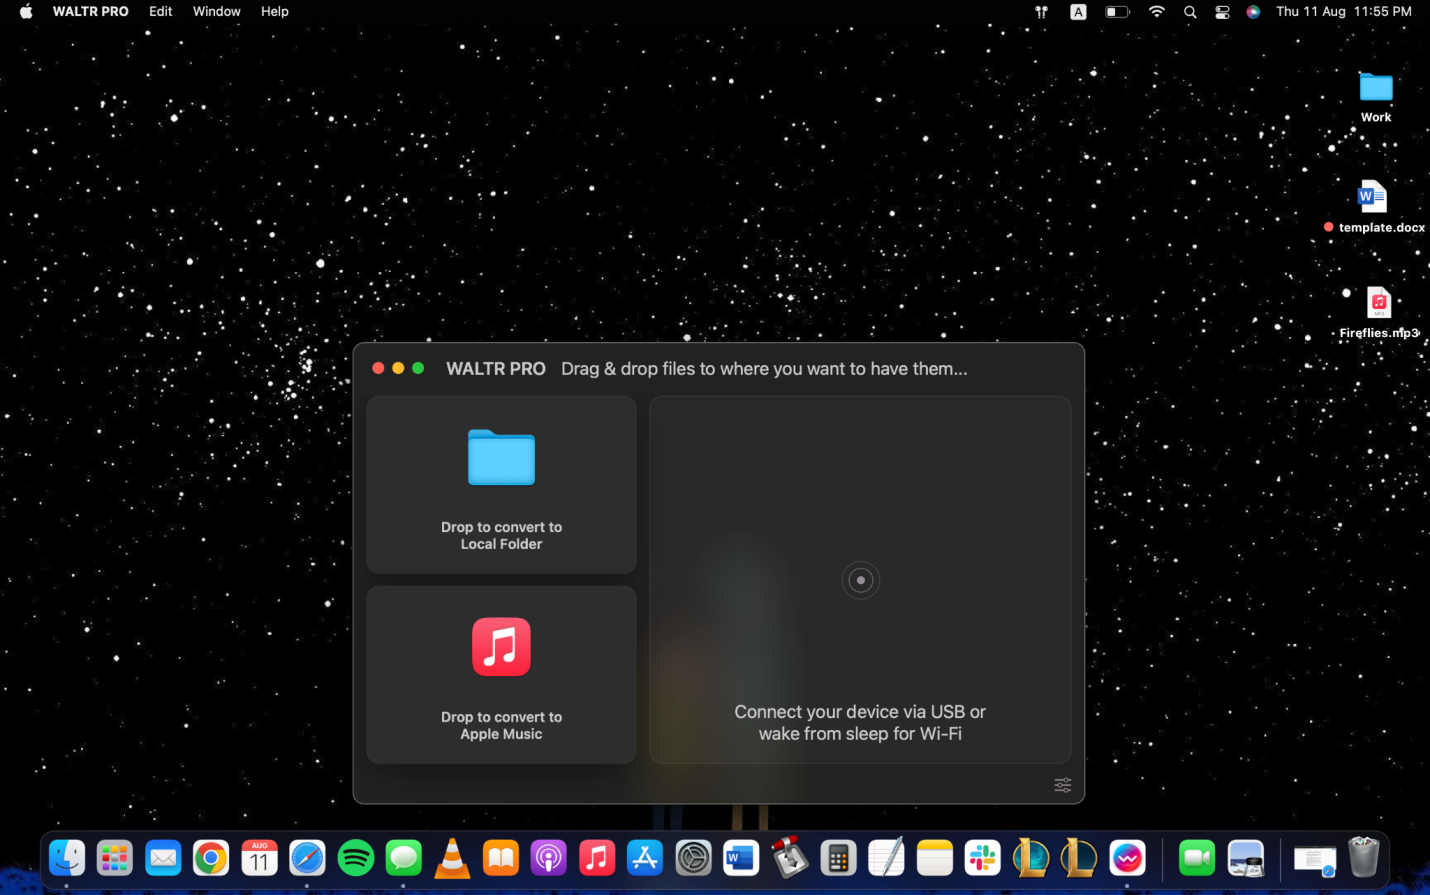Click the WALTR PRO window title
1430x895 pixels.
click(x=496, y=369)
